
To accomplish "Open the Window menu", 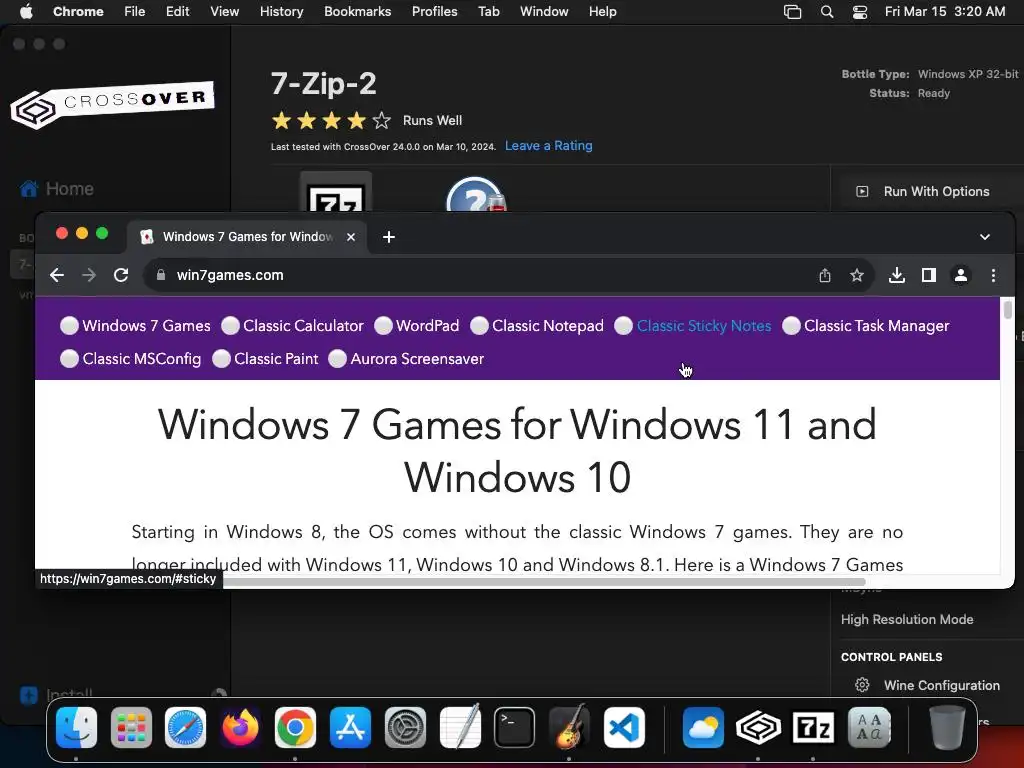I will 544,11.
